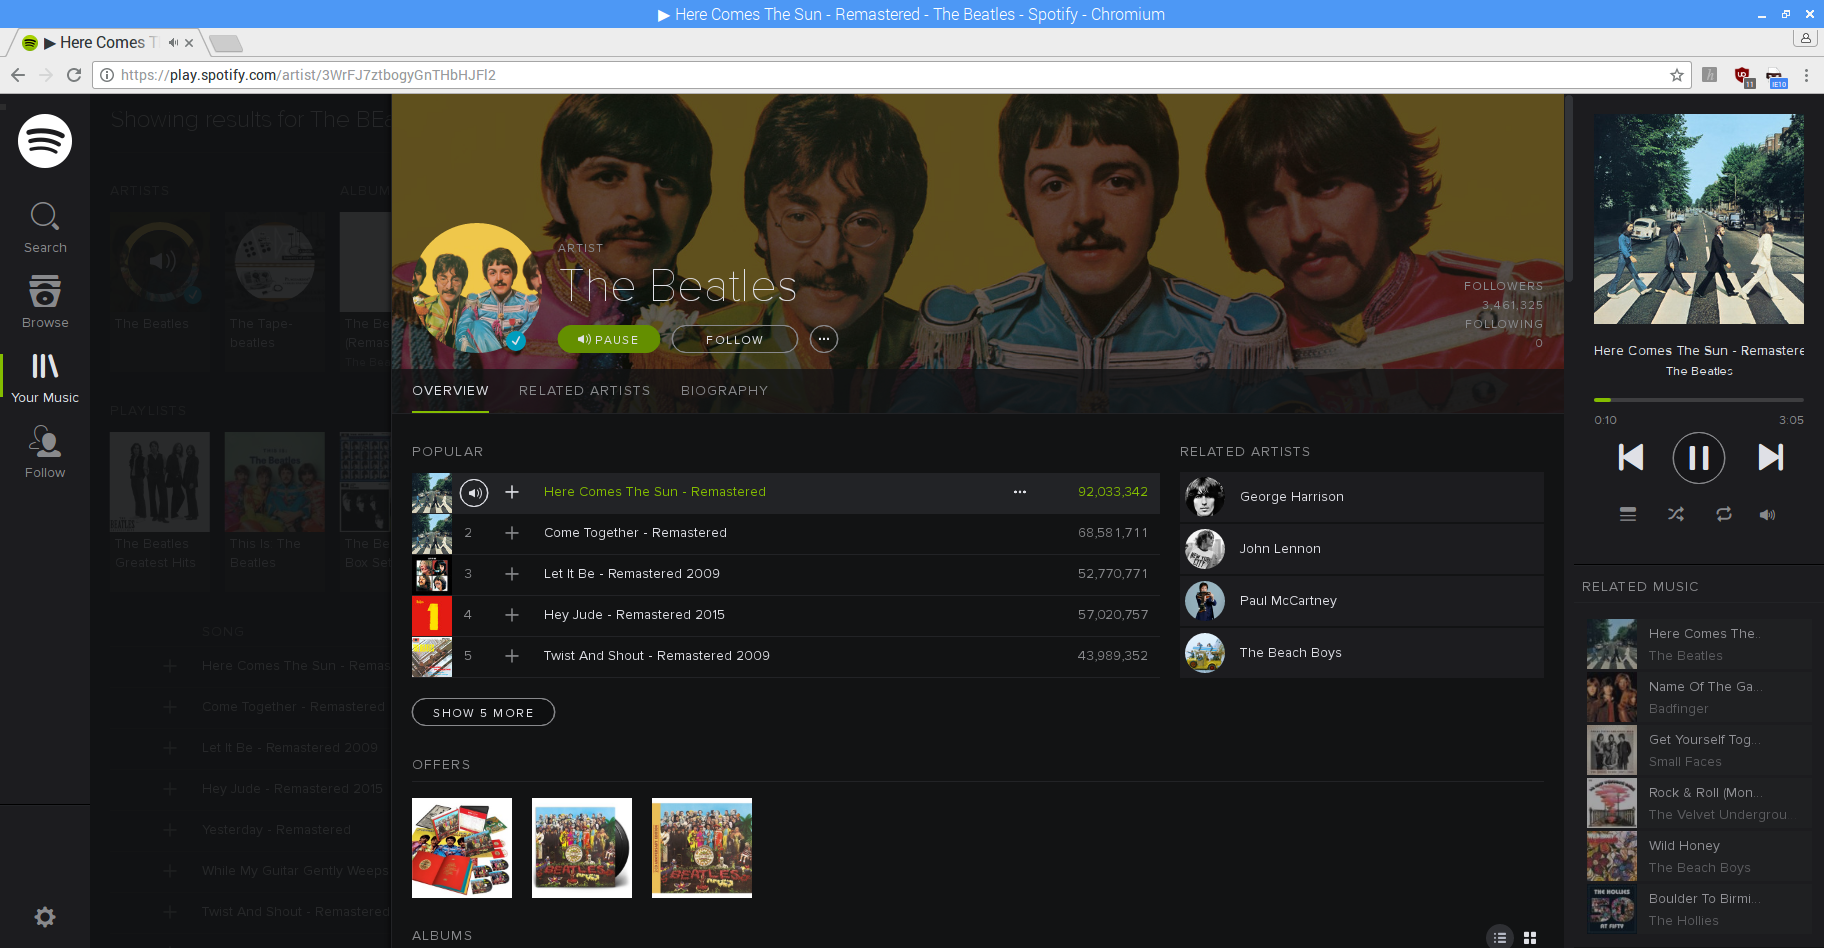Show 5 more popular songs
The image size is (1824, 948).
click(483, 712)
